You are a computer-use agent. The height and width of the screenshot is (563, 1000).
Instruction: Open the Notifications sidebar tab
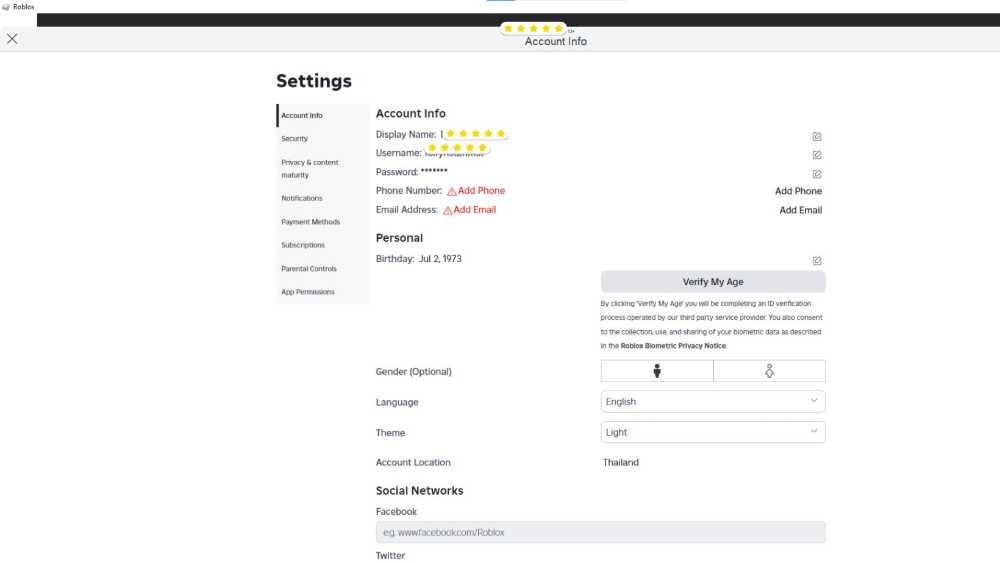coord(323,198)
